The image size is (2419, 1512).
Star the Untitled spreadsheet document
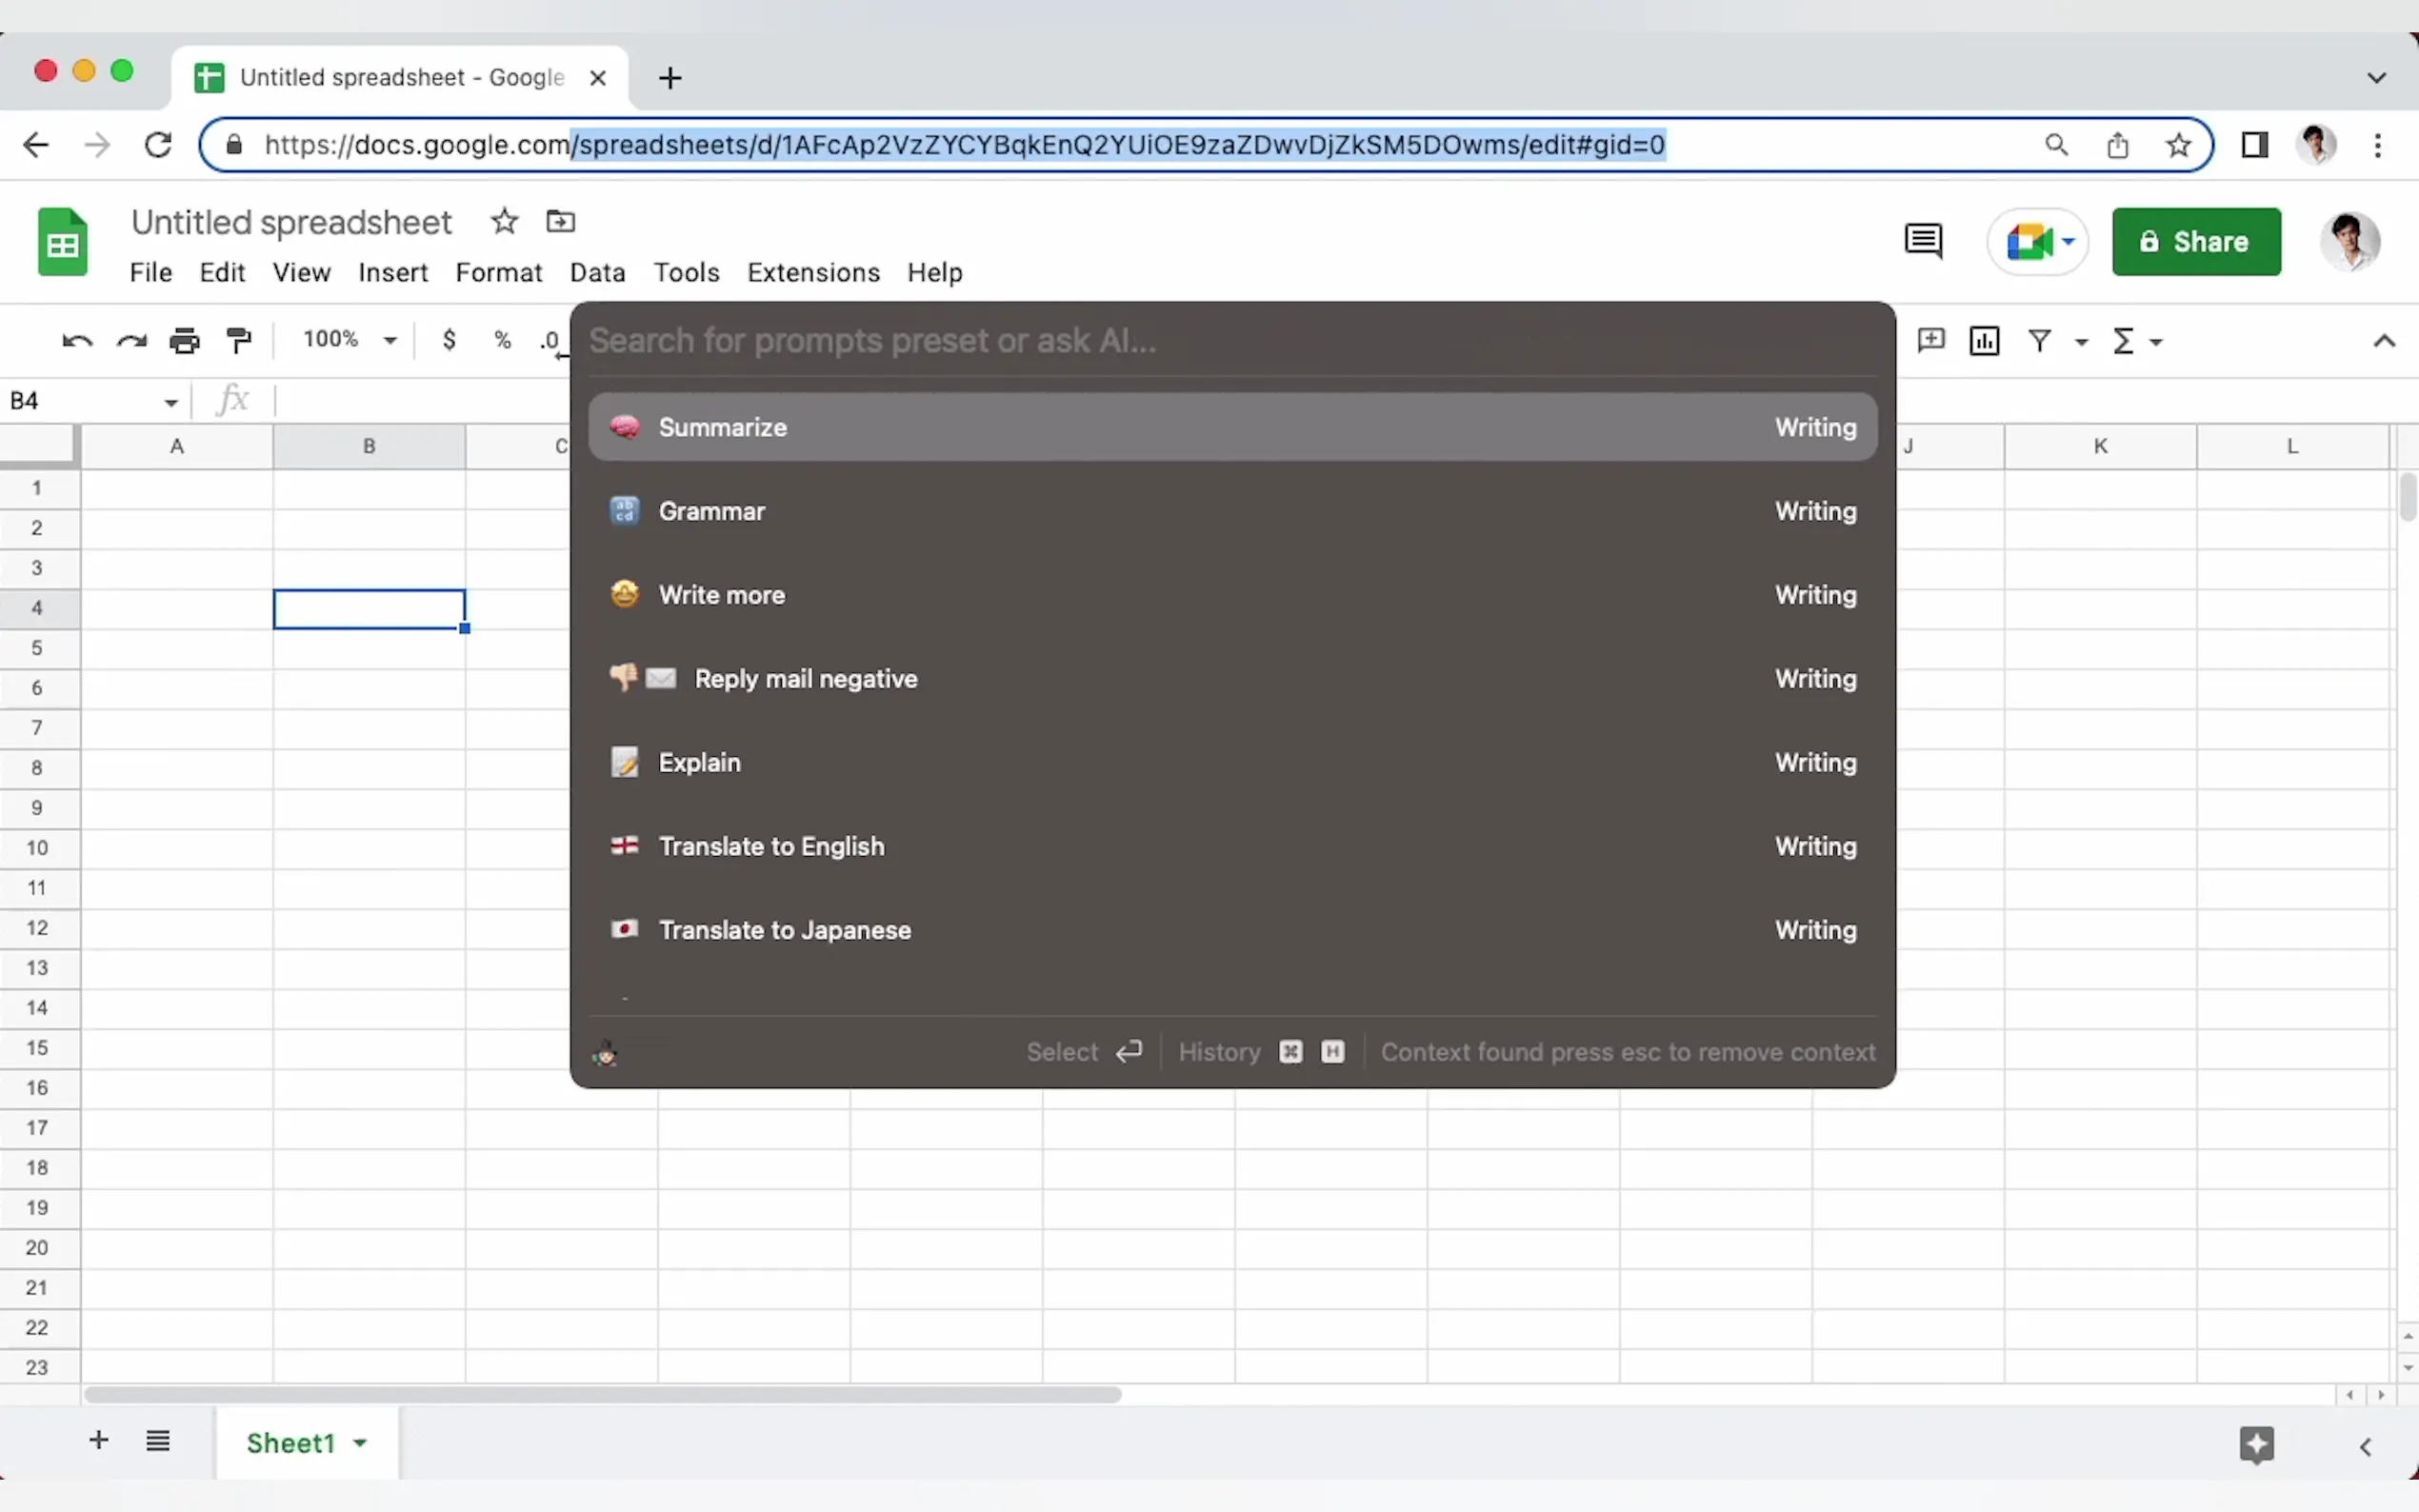pos(504,221)
